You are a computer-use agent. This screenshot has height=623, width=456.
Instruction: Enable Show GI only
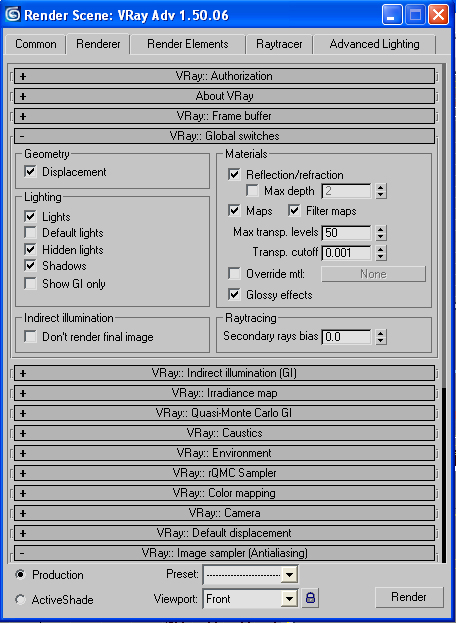tap(30, 284)
